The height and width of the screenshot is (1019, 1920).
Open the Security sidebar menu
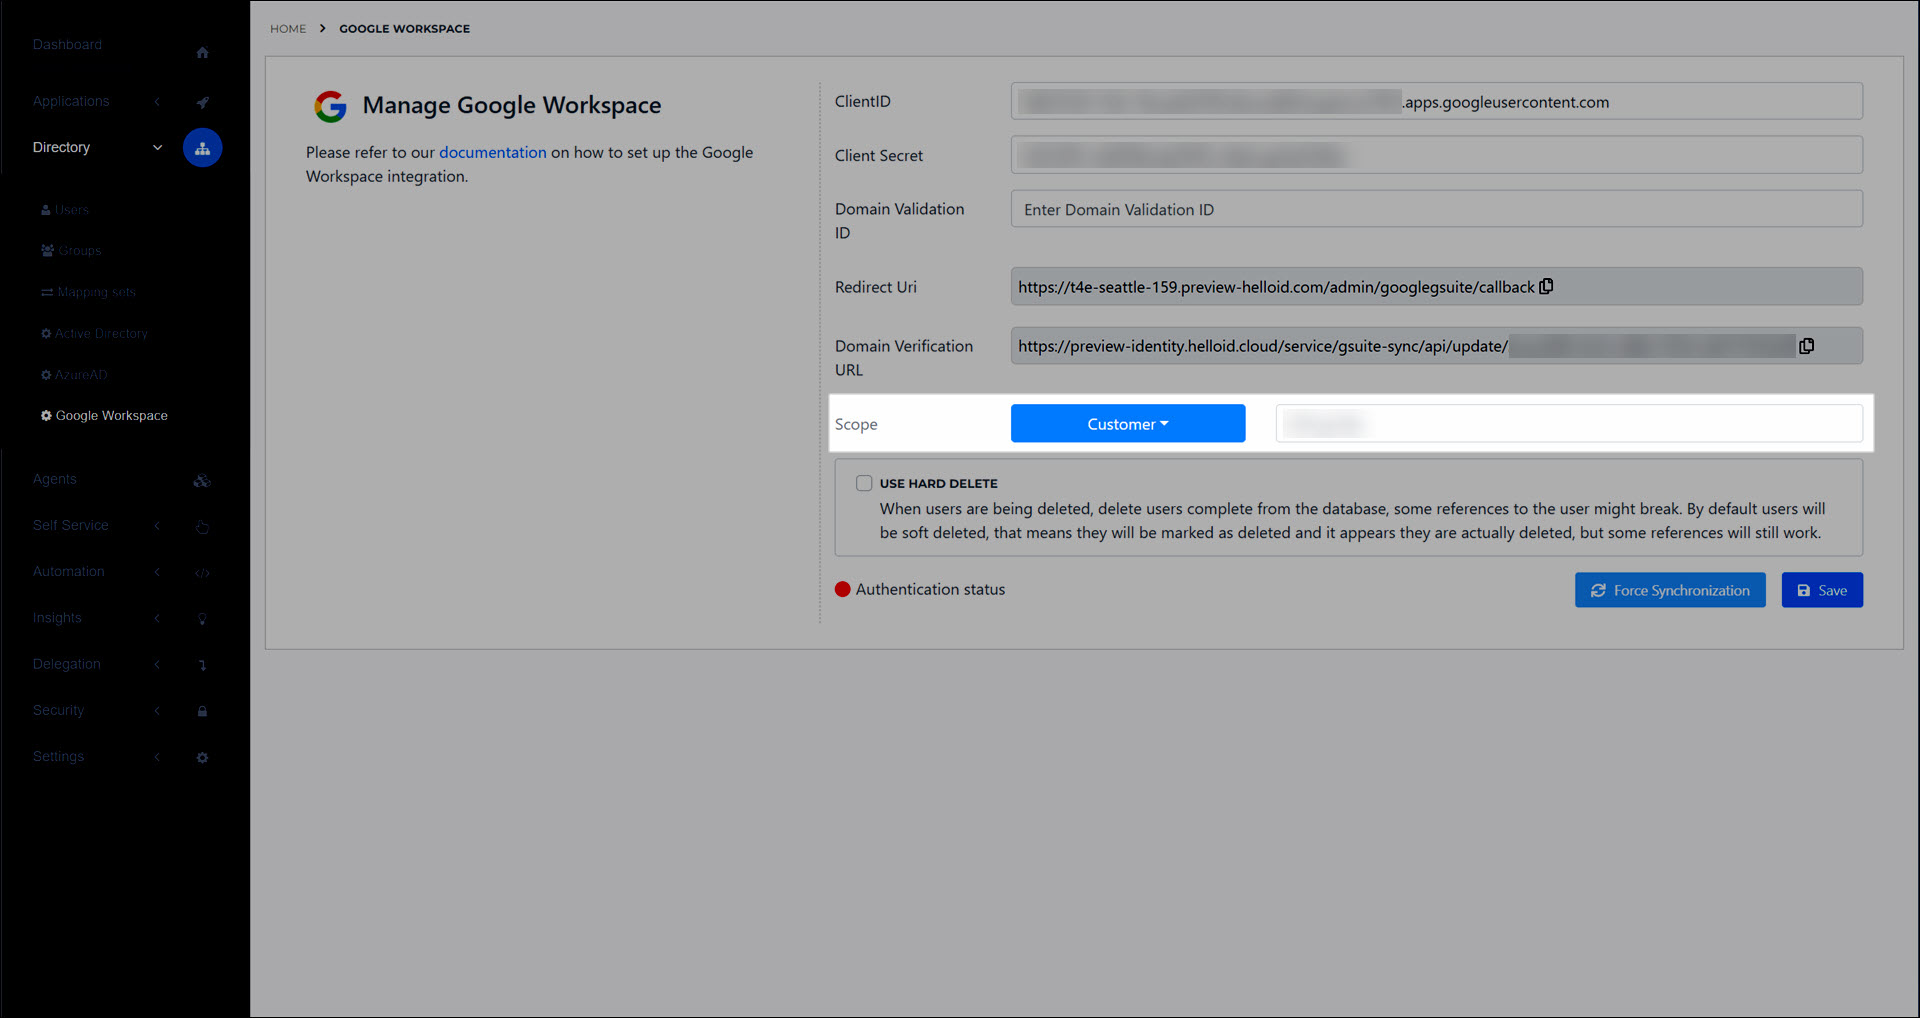(58, 710)
